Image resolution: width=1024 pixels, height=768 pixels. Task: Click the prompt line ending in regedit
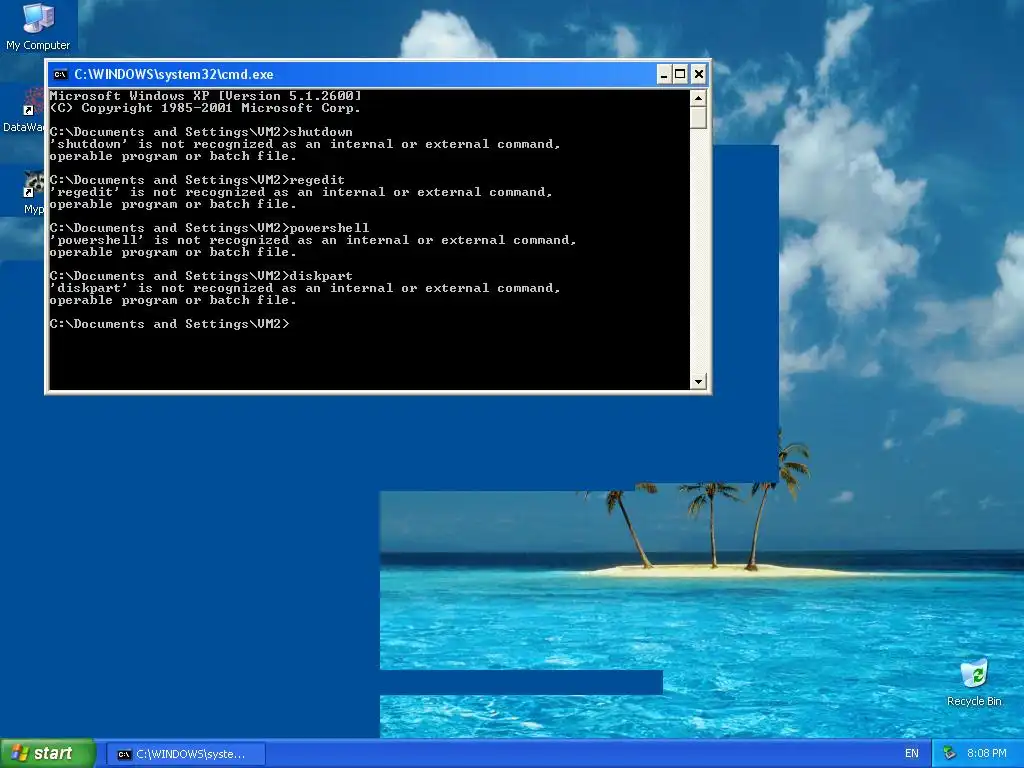[197, 180]
